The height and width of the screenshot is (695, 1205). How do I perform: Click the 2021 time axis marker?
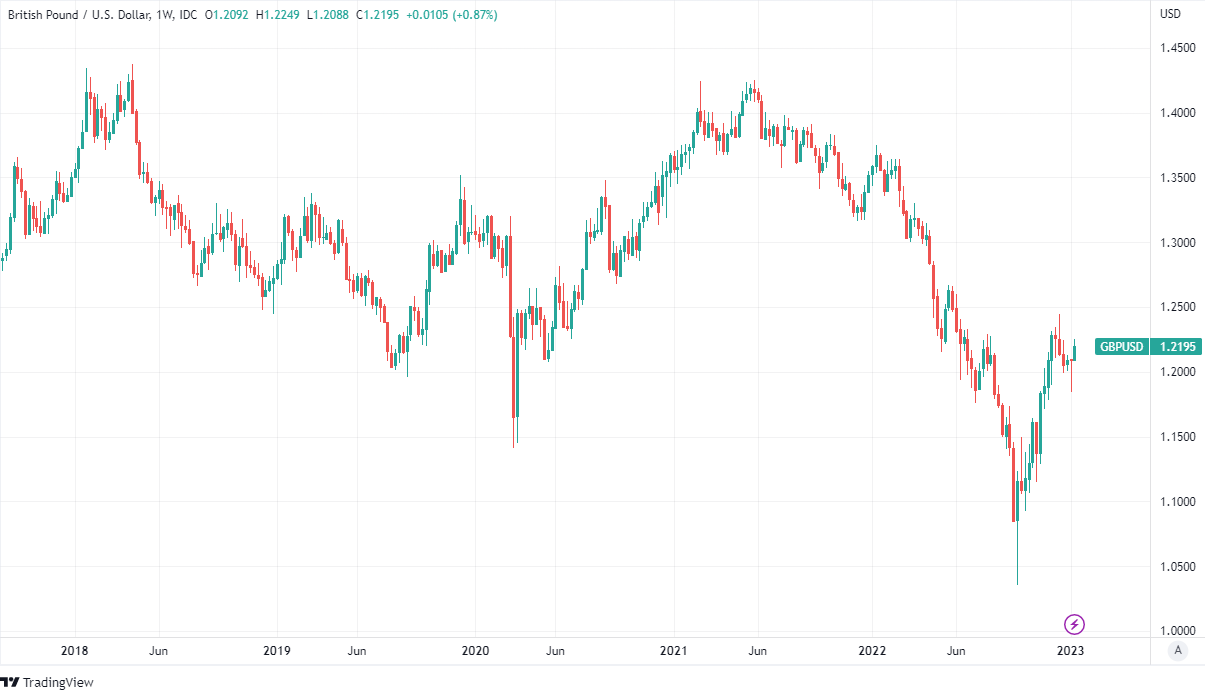point(673,651)
